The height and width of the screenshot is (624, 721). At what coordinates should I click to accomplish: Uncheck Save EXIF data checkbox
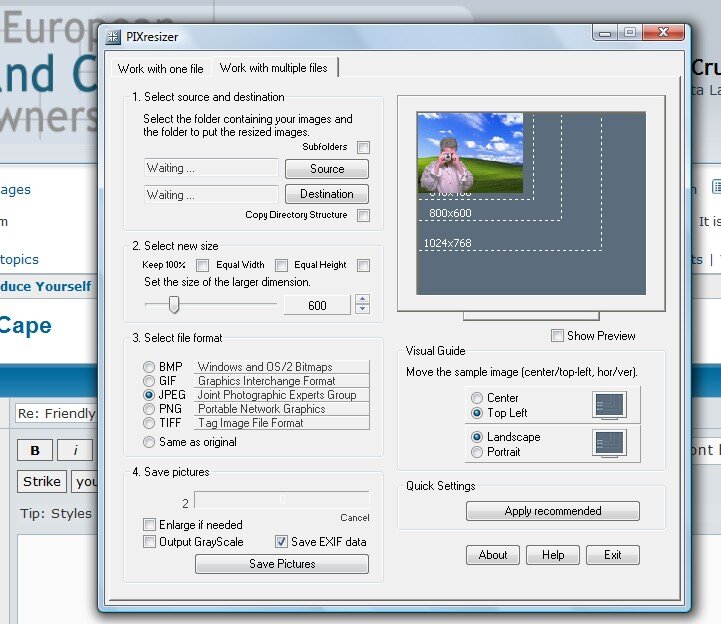[x=281, y=542]
